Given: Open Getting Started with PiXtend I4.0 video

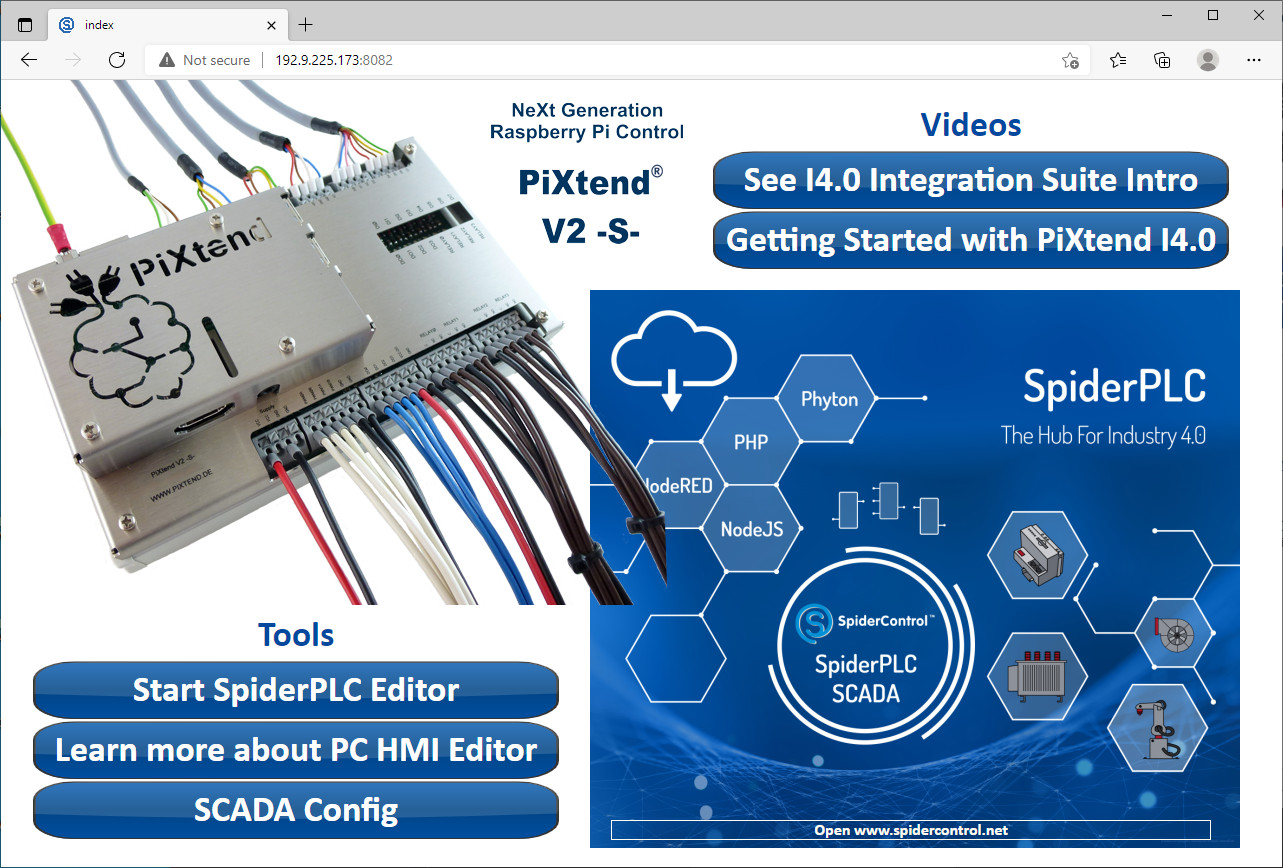Looking at the screenshot, I should pyautogui.click(x=970, y=240).
